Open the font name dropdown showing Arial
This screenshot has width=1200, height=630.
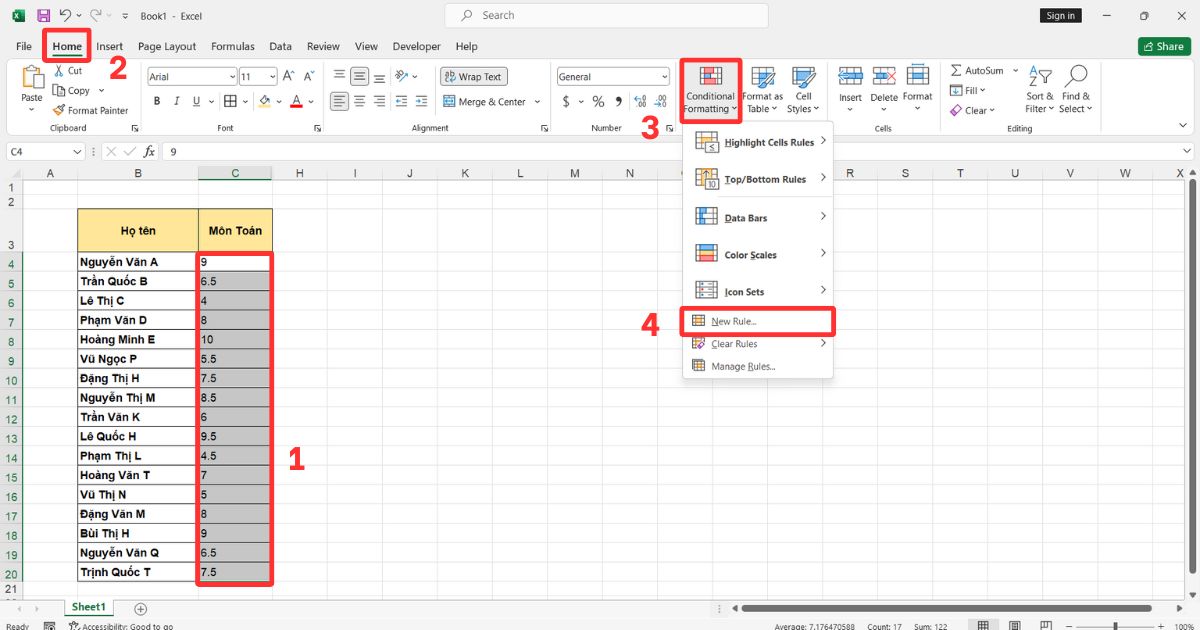coord(191,77)
